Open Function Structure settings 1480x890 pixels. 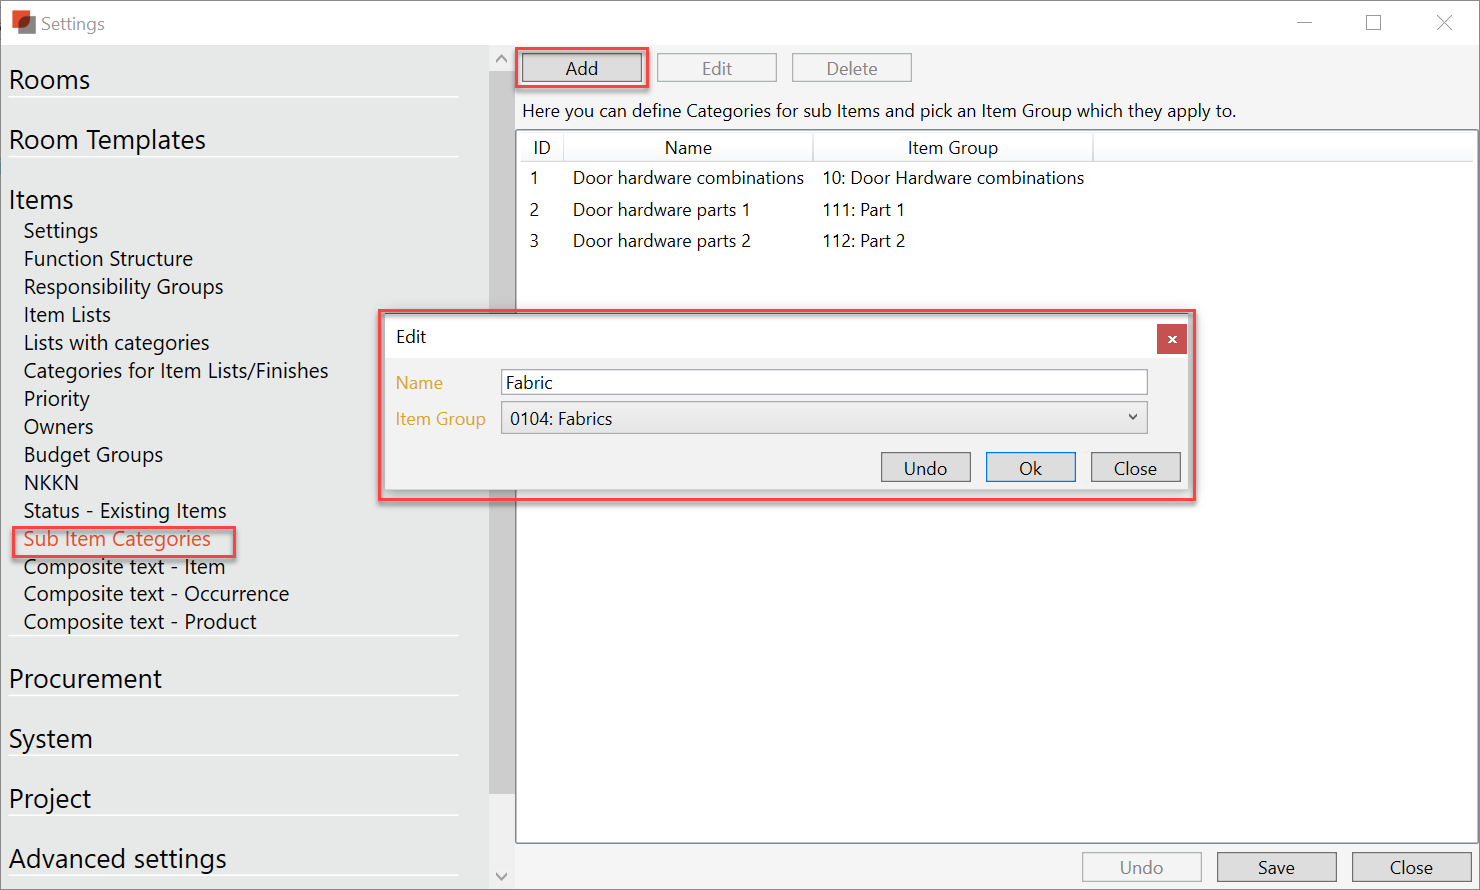pos(108,259)
